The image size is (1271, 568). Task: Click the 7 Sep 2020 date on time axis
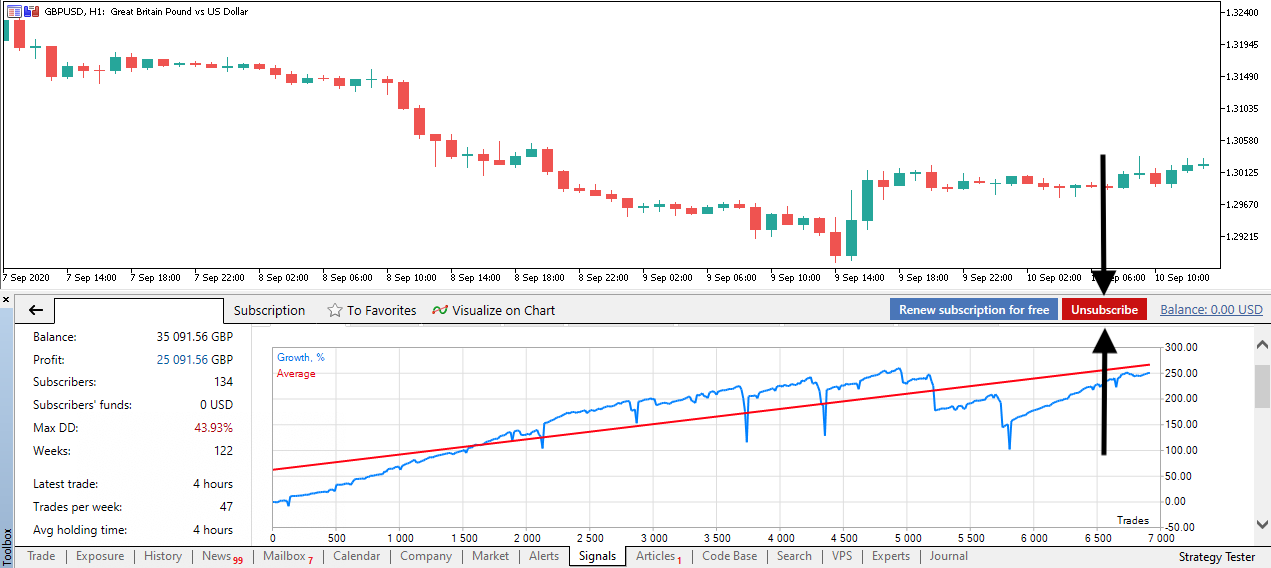26,277
